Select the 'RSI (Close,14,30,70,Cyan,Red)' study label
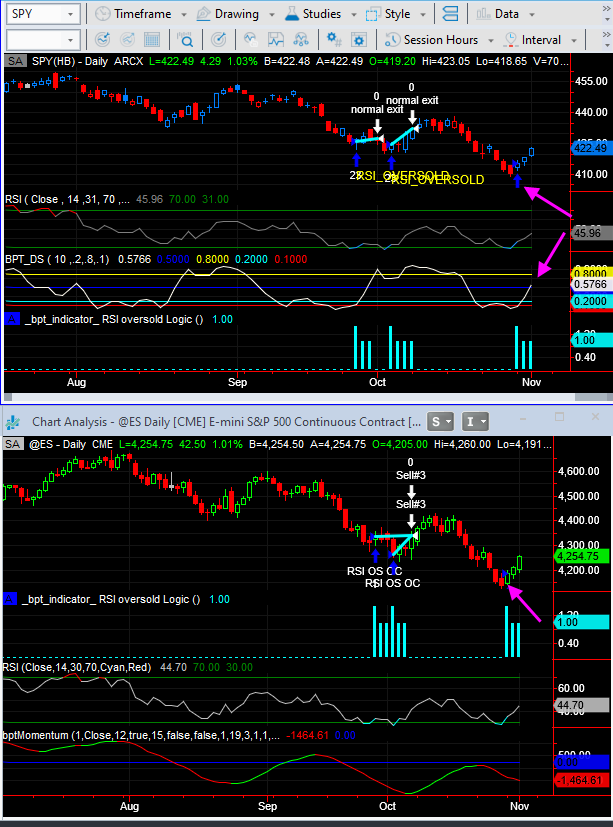This screenshot has width=613, height=827. click(77, 667)
